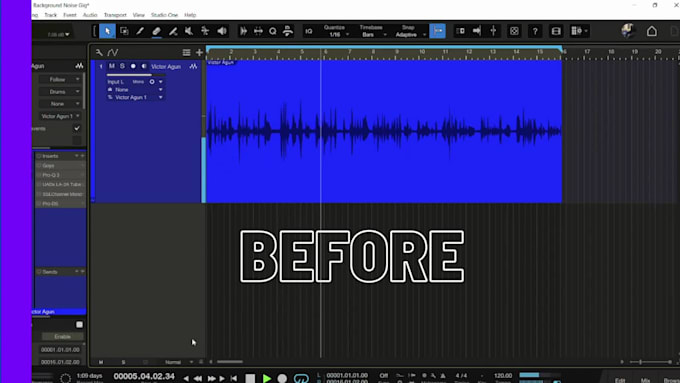Adjust Victor Agun track volume slider
Image resolution: width=680 pixels, height=383 pixels.
click(x=135, y=75)
